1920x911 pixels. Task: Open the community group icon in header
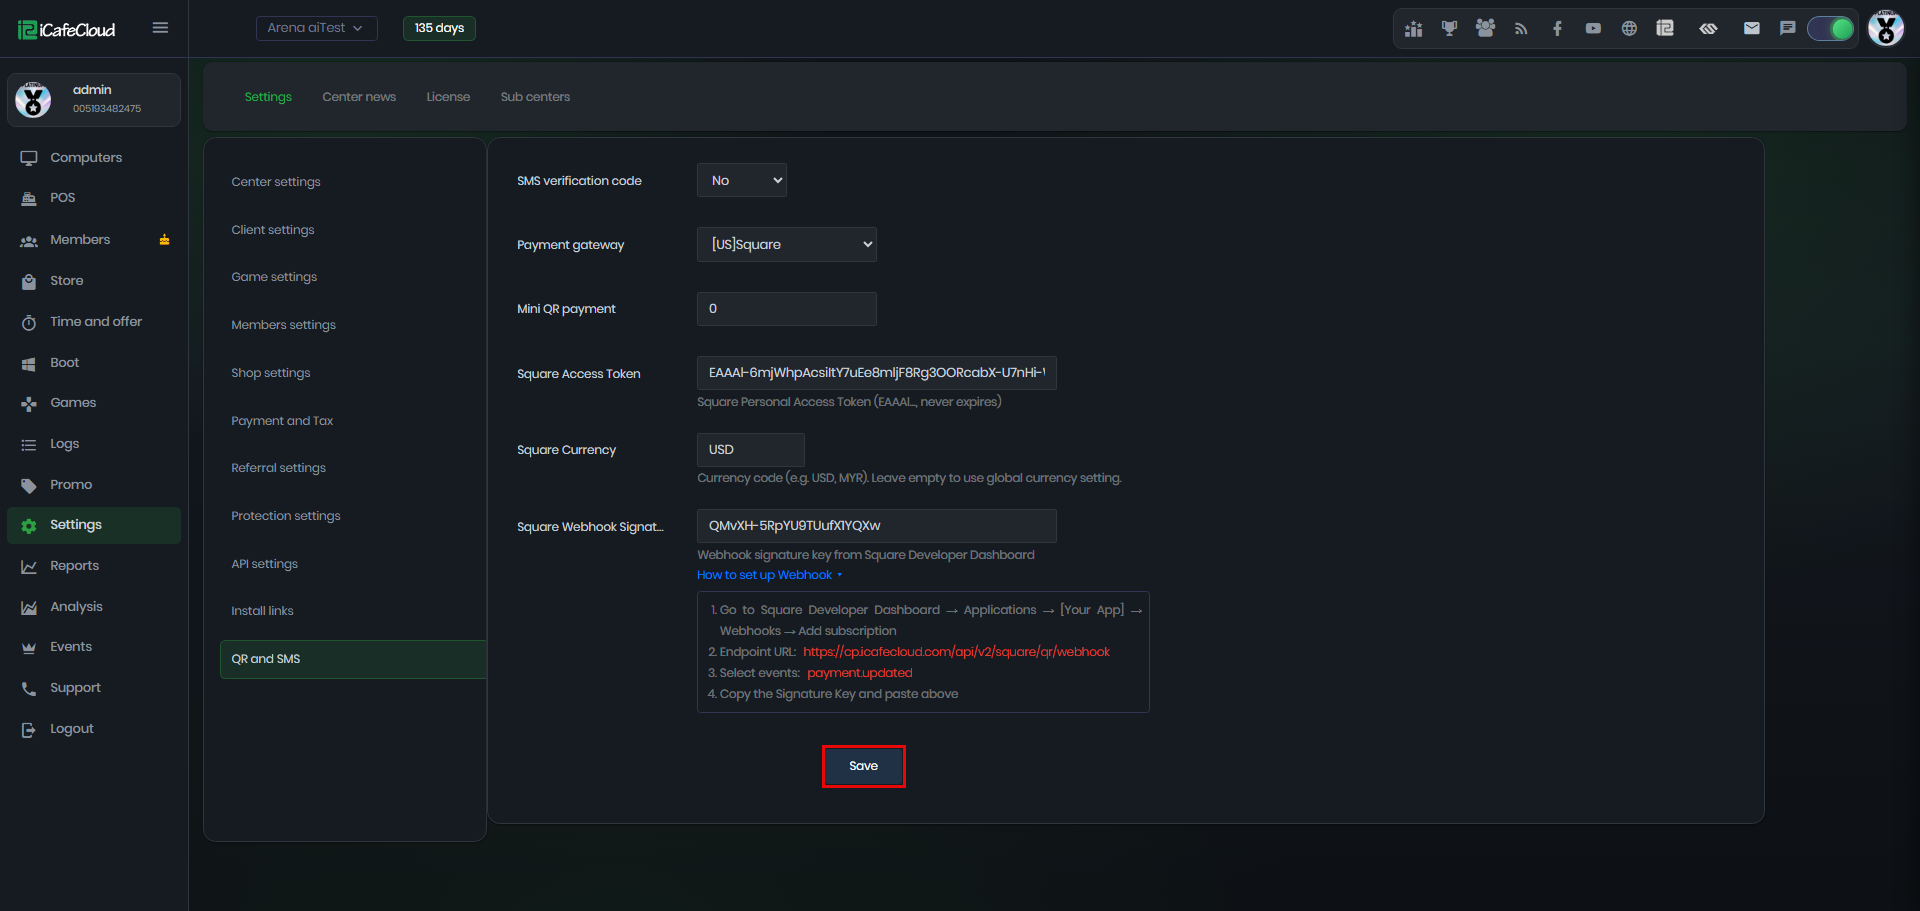point(1485,29)
